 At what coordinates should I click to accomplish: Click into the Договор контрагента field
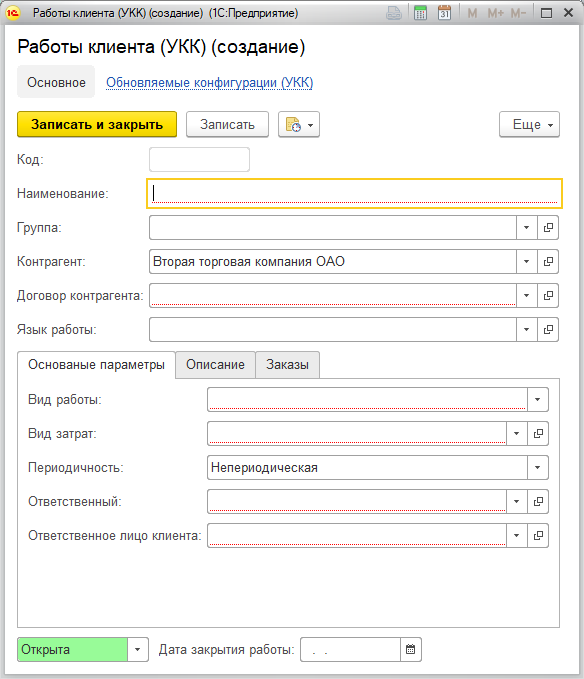tap(333, 296)
